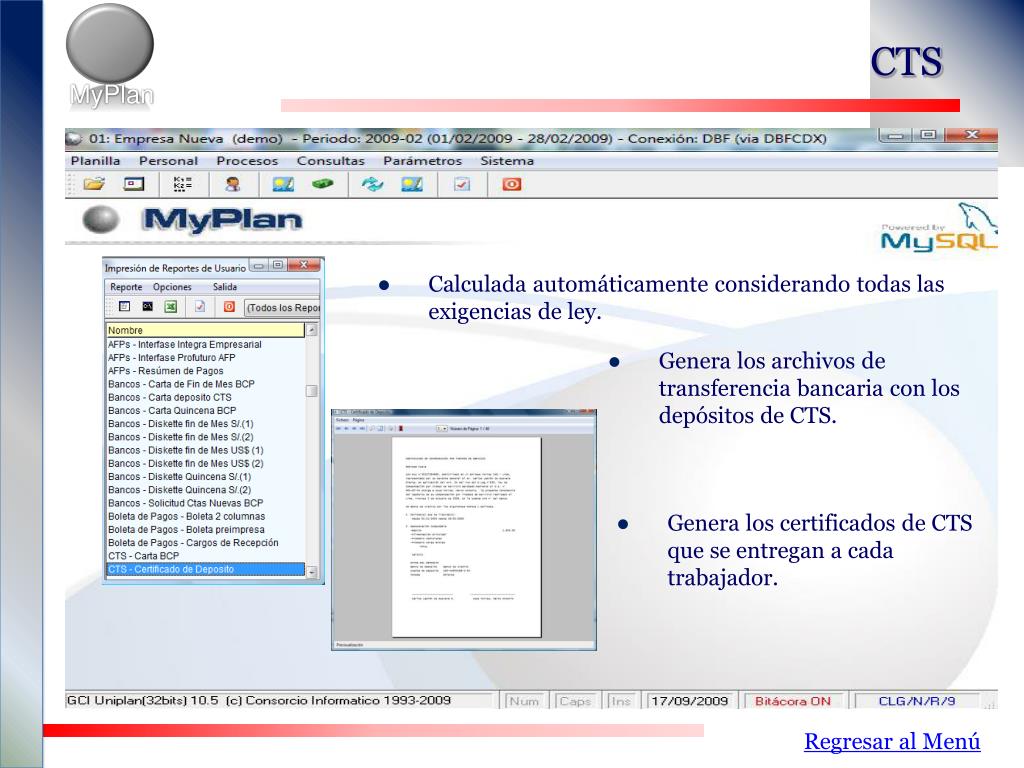Click the Caps status bar indicator
The image size is (1024, 768).
(575, 701)
